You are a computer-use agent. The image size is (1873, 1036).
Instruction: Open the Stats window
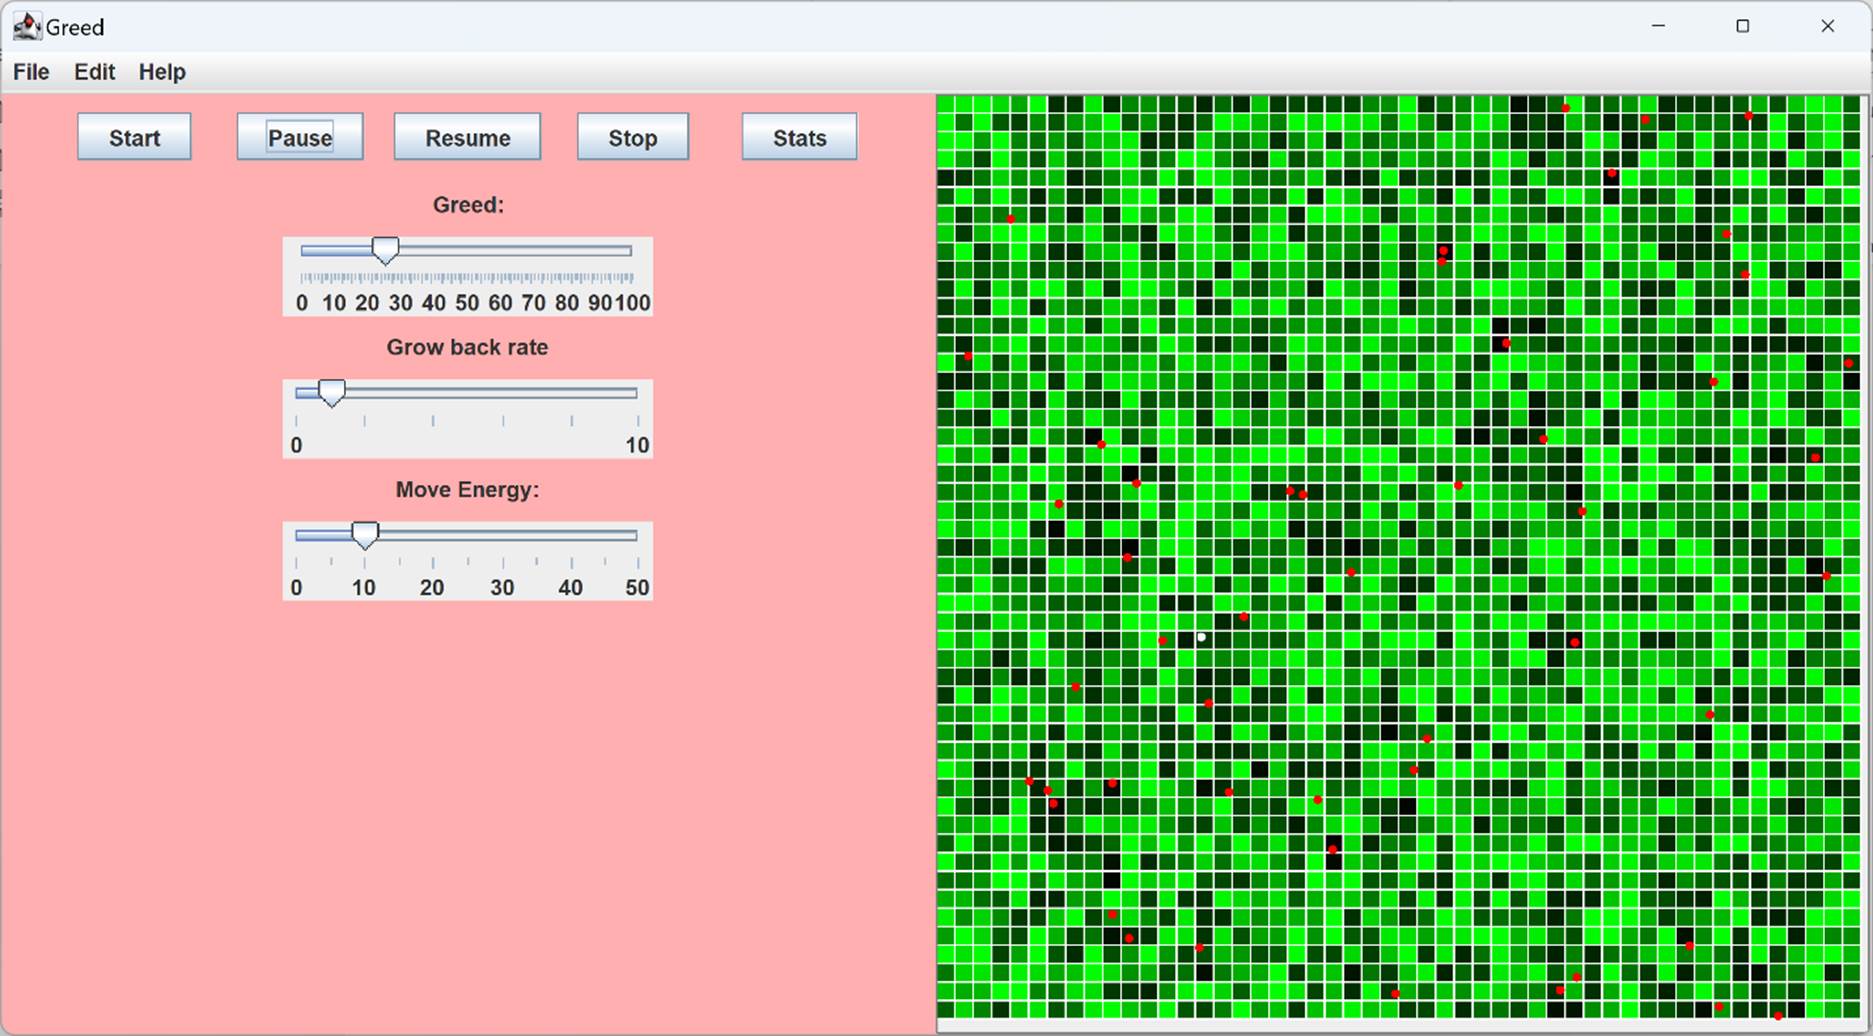[x=798, y=137]
